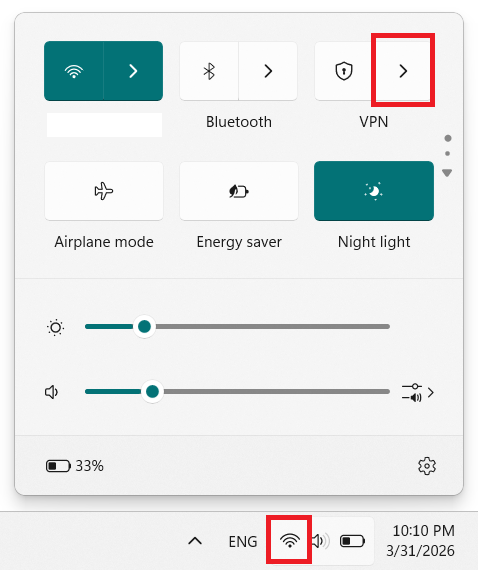Show hidden tray icons caret
Screen dimensions: 478x570
[195, 541]
